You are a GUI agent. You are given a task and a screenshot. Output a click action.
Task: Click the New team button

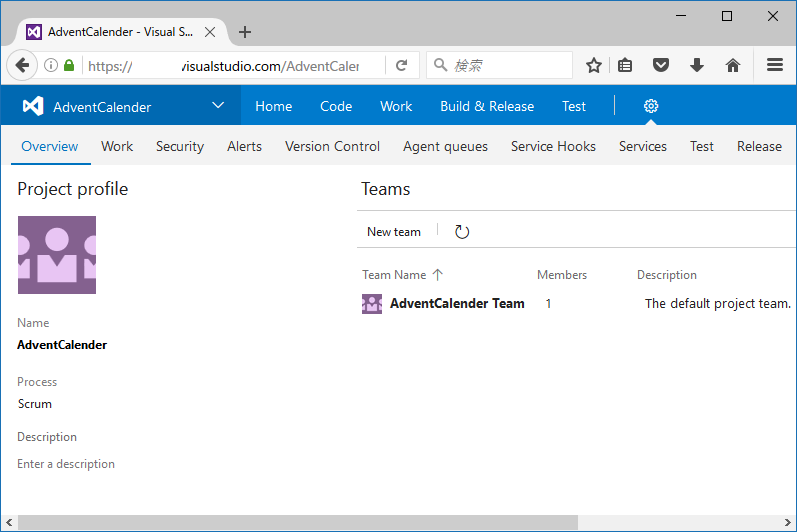point(394,232)
